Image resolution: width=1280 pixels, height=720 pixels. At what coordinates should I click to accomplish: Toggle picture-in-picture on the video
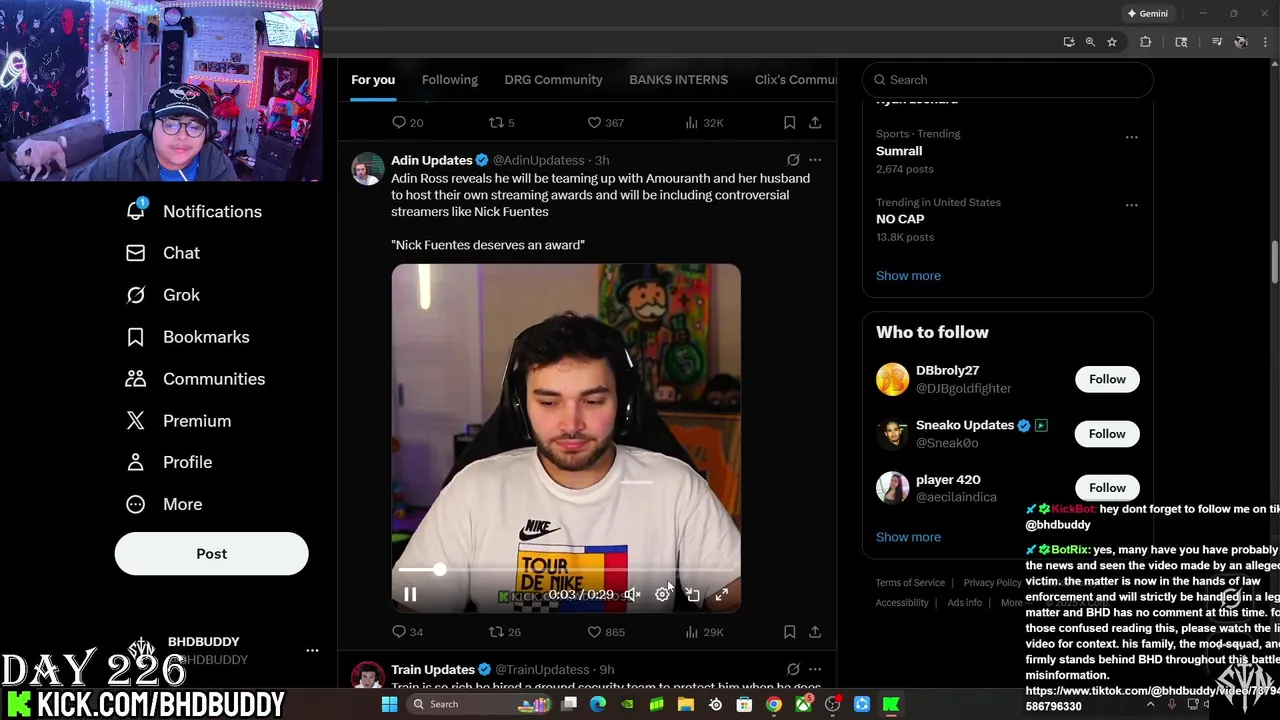click(692, 595)
